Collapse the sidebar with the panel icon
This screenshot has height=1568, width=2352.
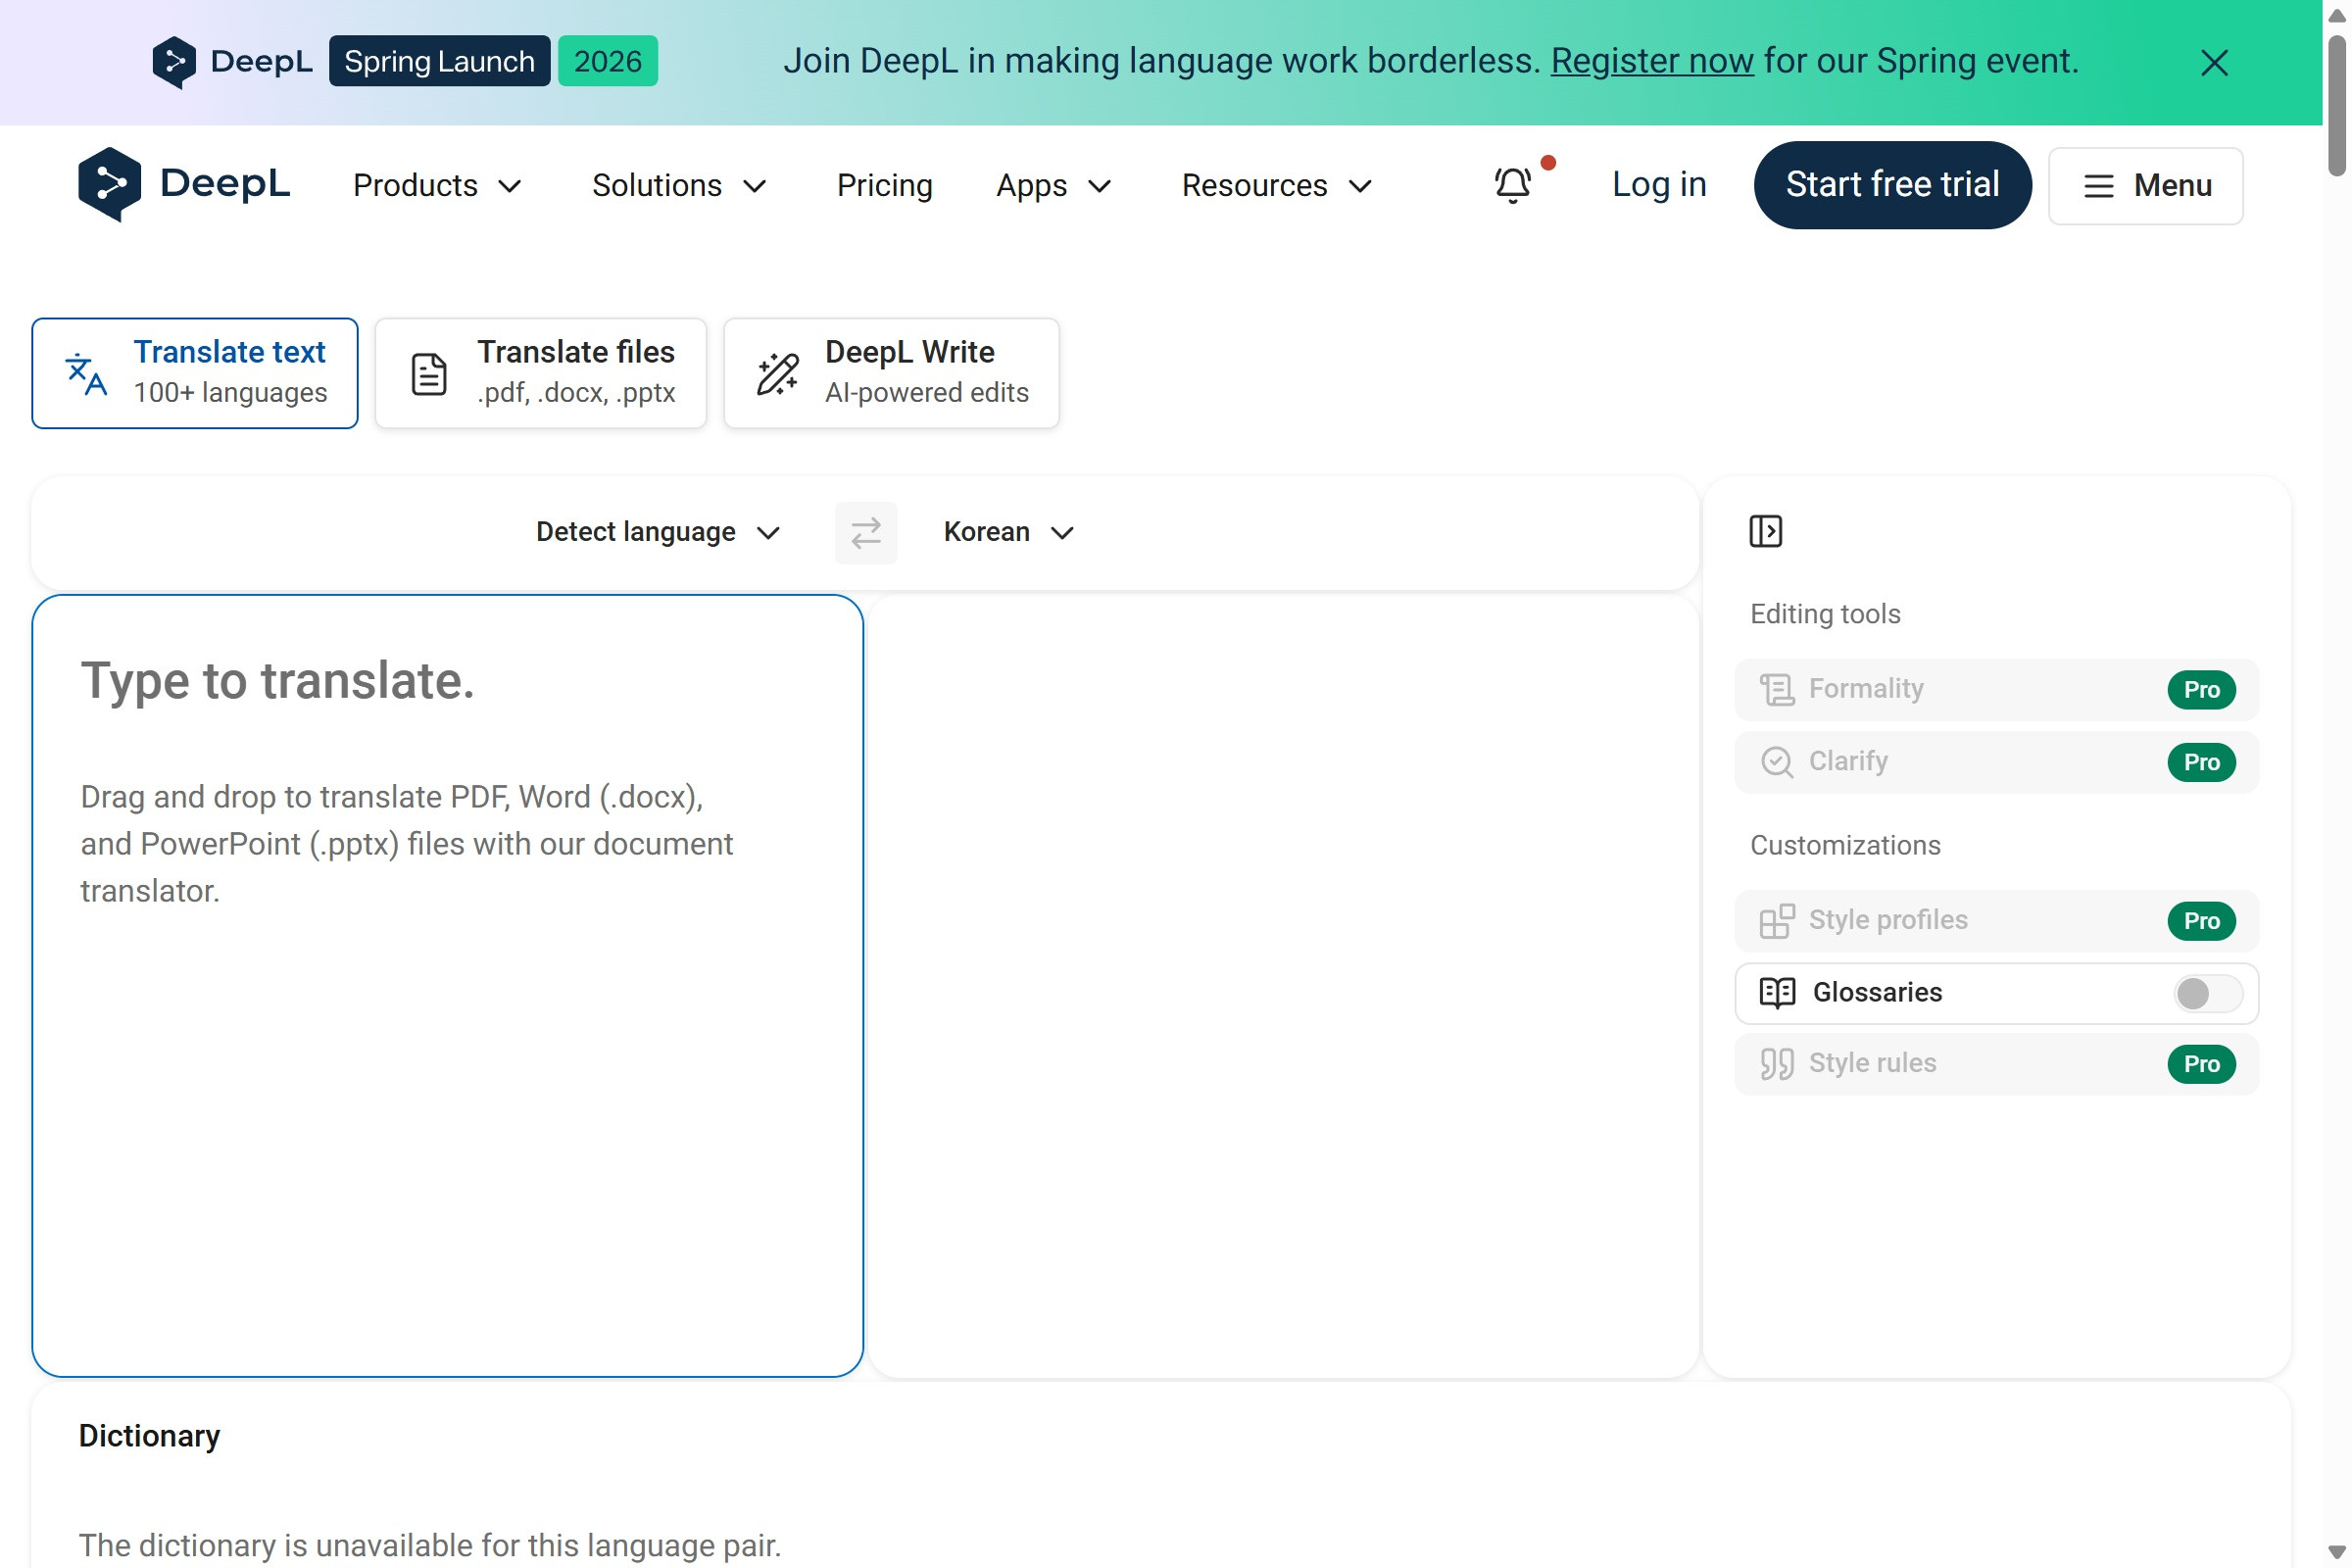1765,531
